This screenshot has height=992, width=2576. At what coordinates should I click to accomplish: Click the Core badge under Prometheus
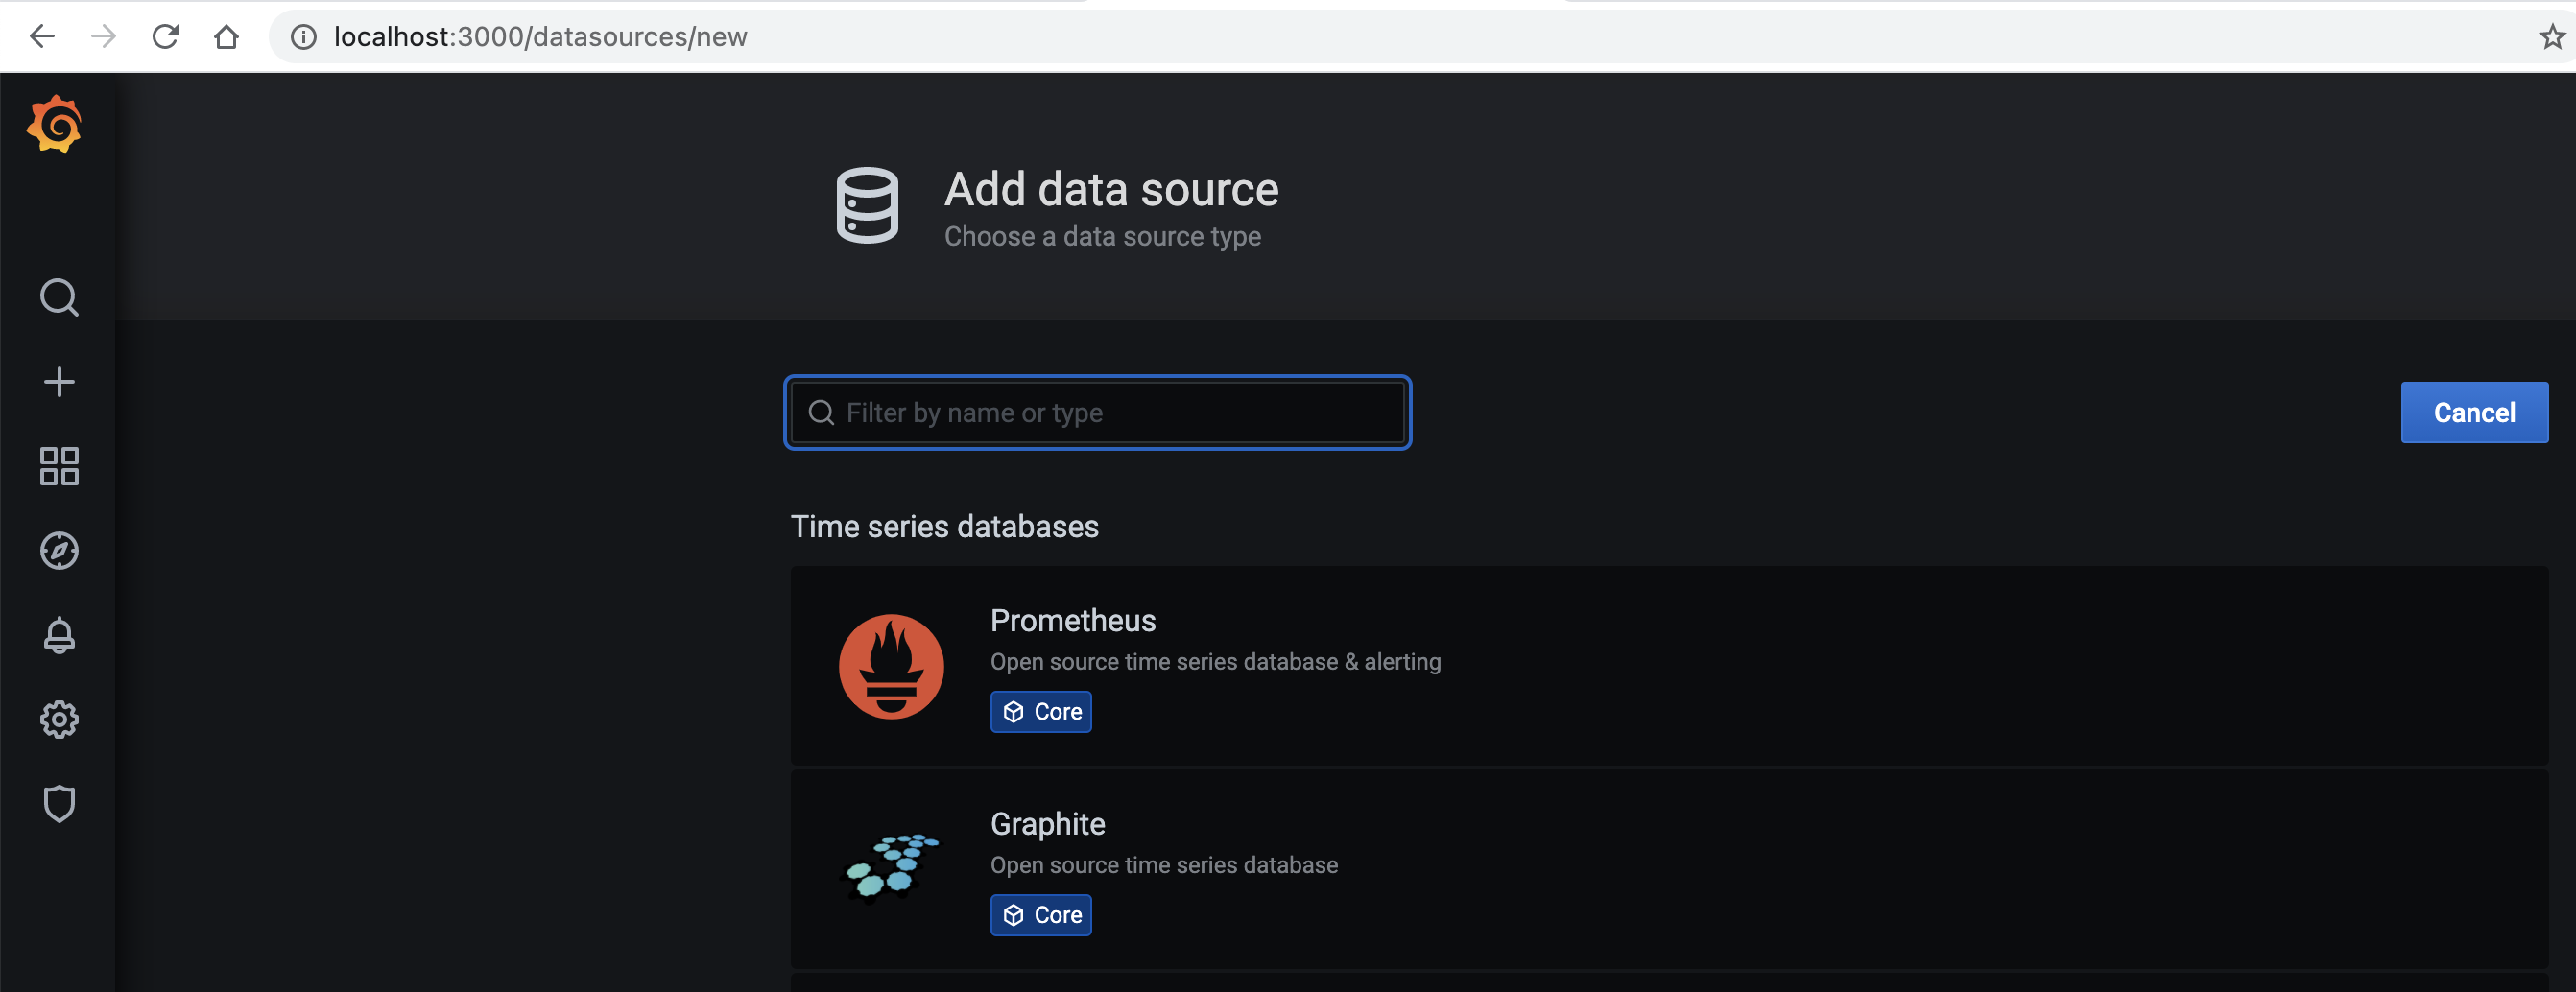pos(1041,712)
